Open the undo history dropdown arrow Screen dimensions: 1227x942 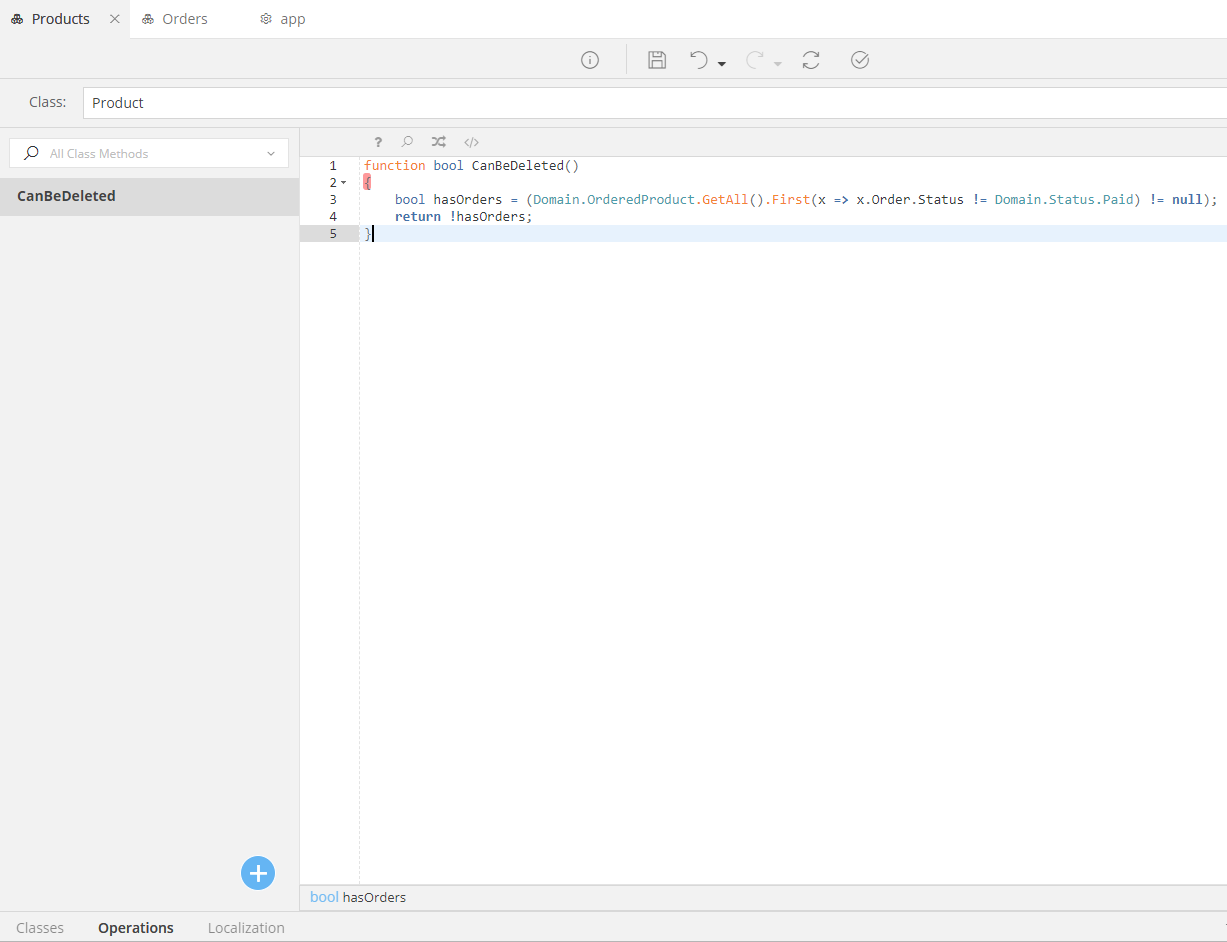(722, 64)
